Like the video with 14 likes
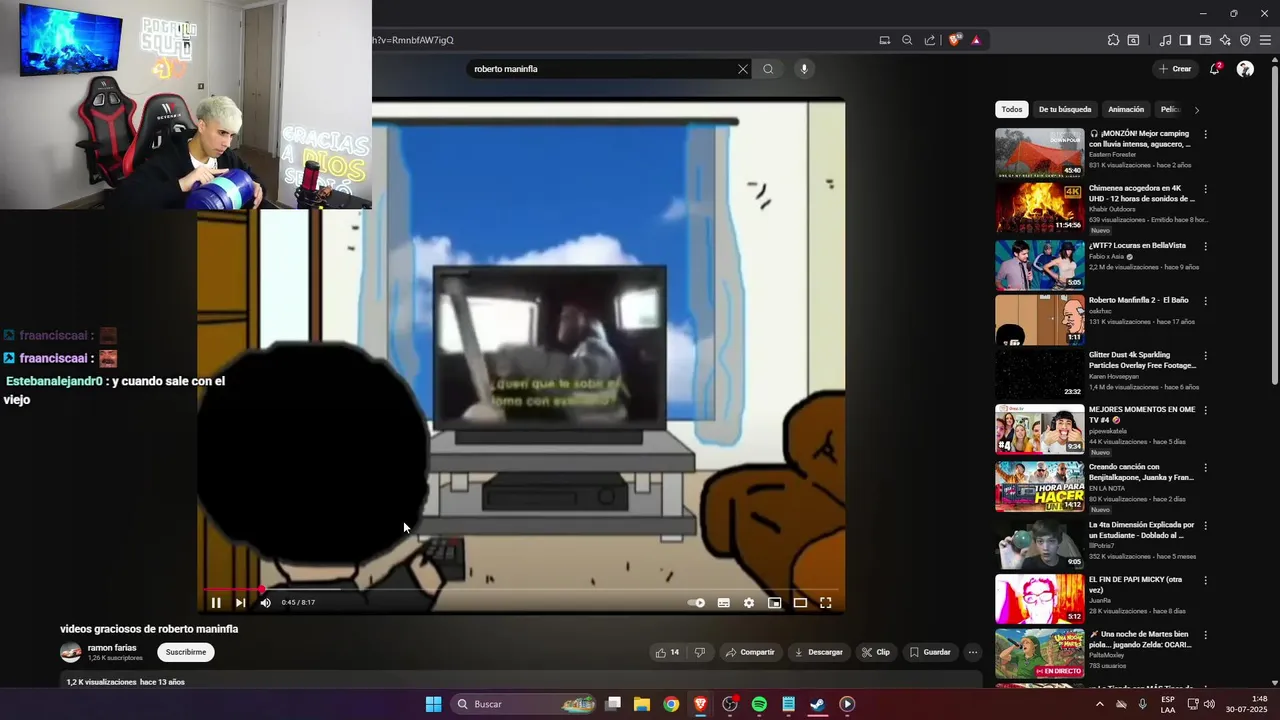The height and width of the screenshot is (720, 1280). [667, 652]
